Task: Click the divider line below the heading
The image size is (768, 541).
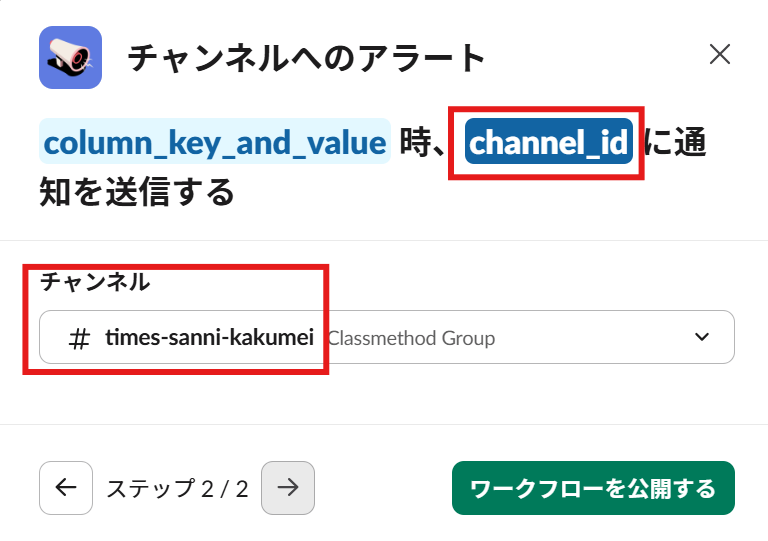Action: 384,240
